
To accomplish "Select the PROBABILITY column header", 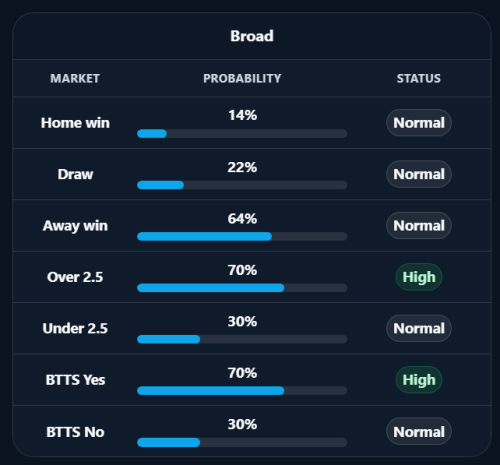I will tap(242, 79).
